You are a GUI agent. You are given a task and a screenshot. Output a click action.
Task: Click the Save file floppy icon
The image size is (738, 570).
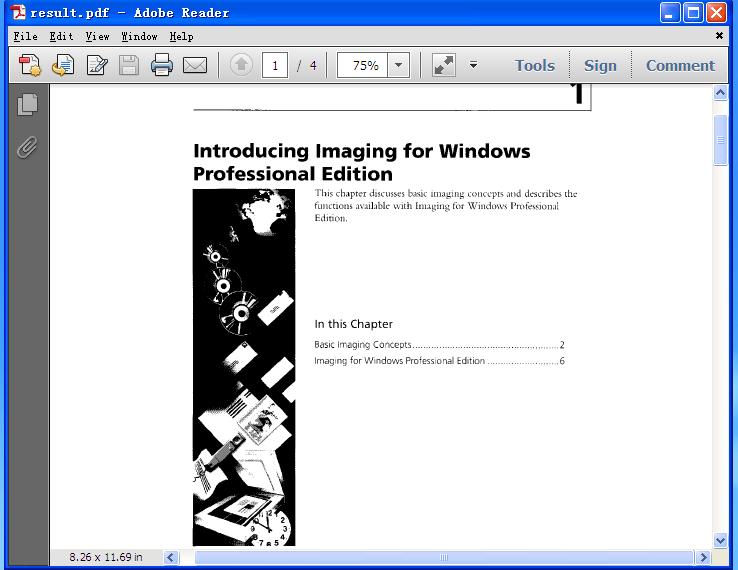click(128, 65)
